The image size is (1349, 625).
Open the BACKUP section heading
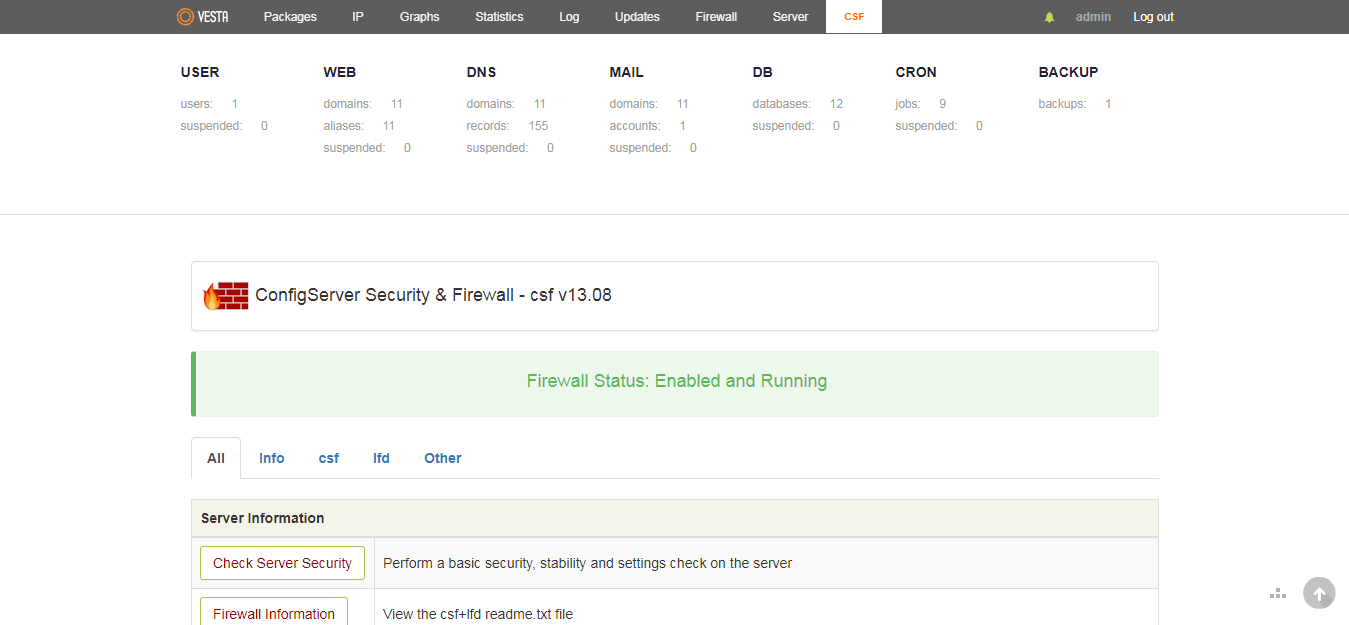click(x=1068, y=72)
